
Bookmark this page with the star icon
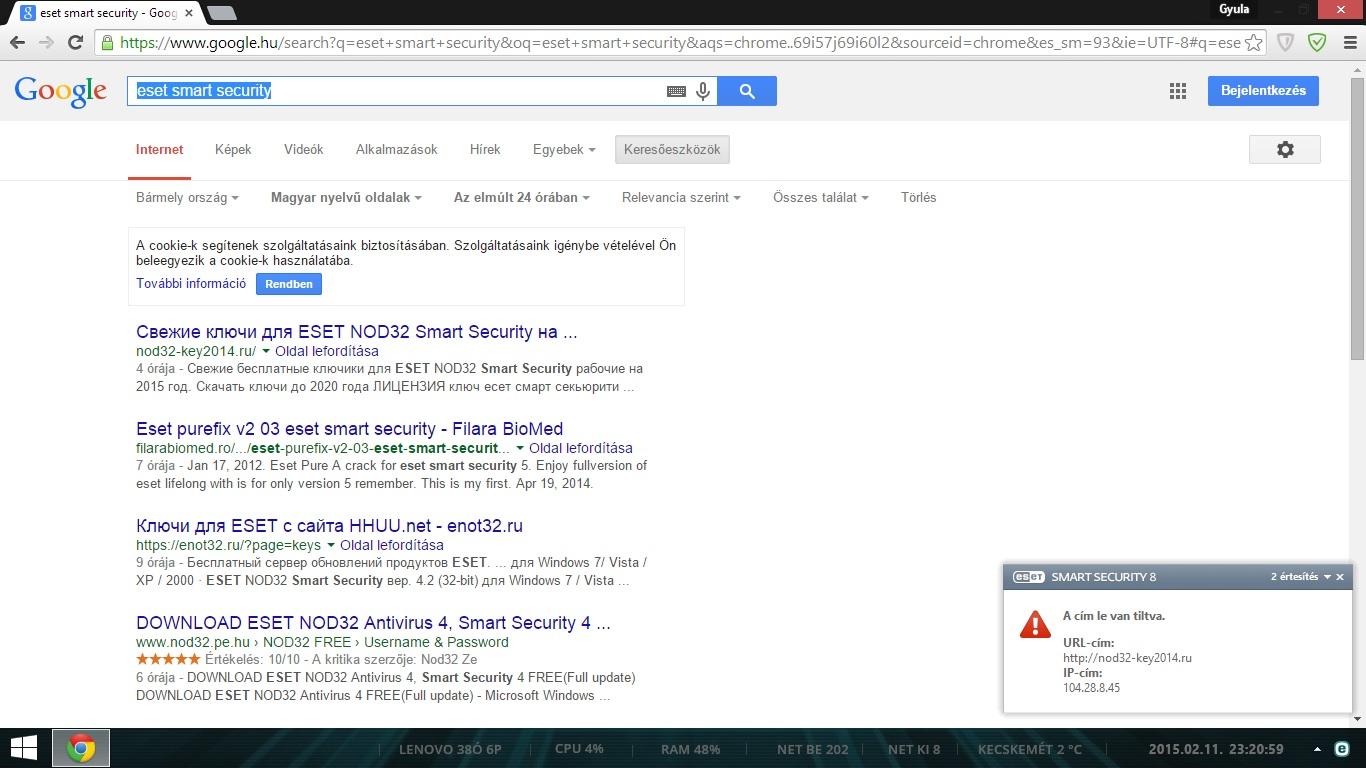pos(1253,43)
